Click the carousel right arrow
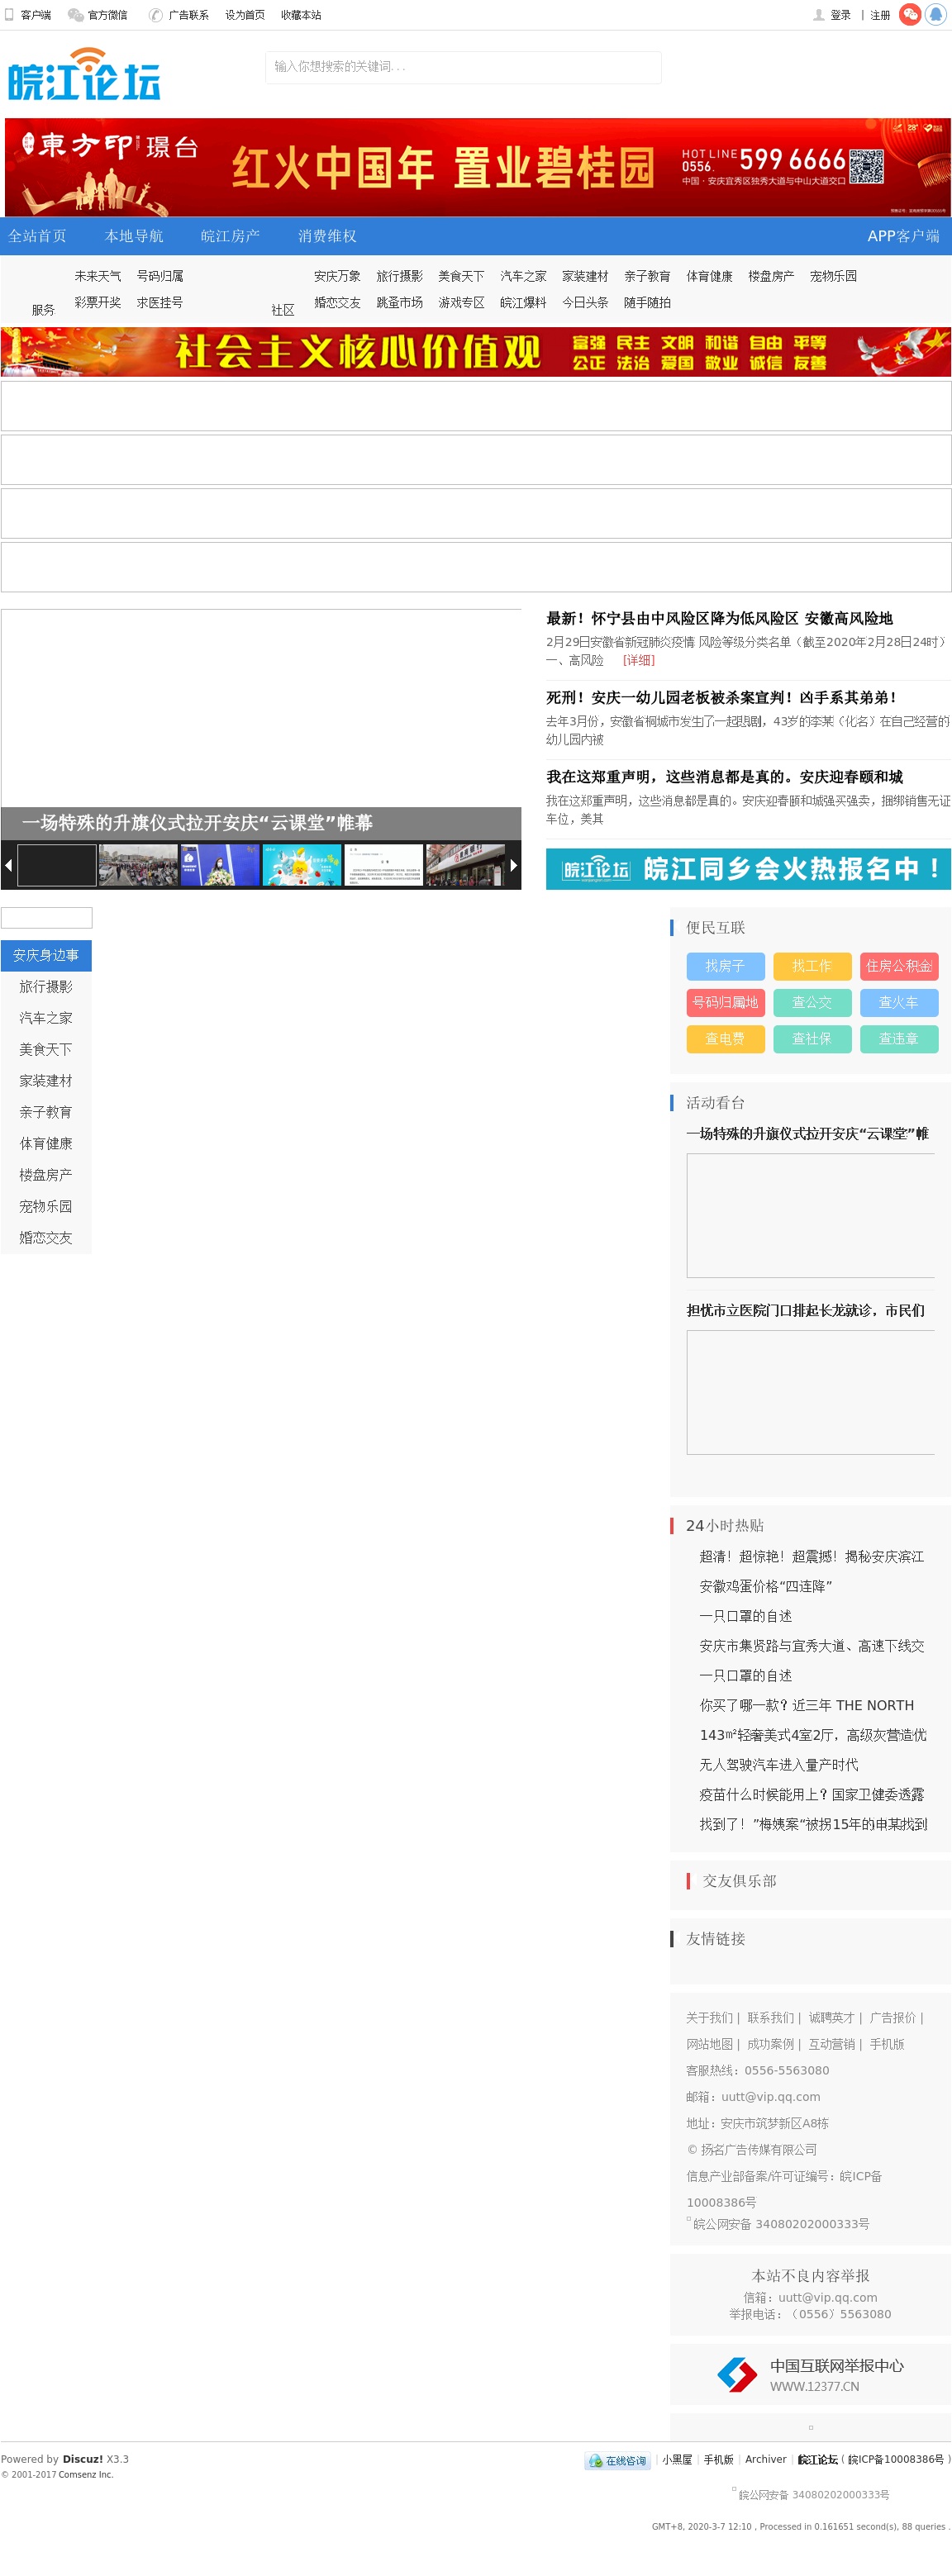Viewport: 952px width, 2576px height. (x=513, y=865)
